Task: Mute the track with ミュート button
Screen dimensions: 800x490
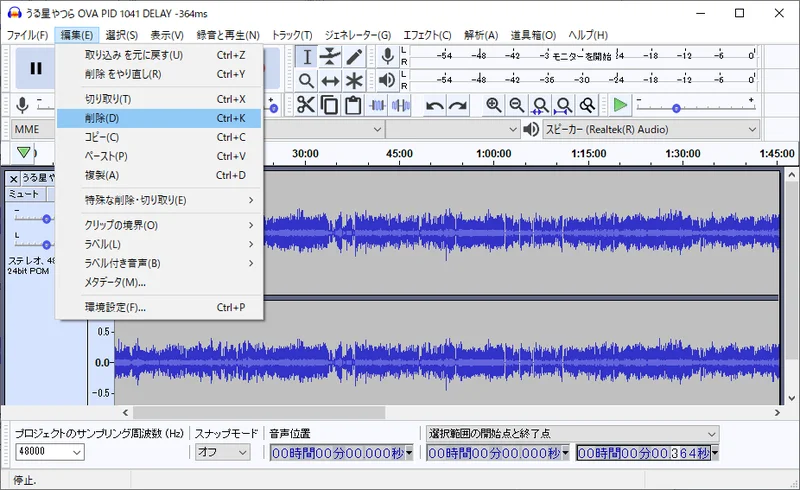Action: [25, 194]
